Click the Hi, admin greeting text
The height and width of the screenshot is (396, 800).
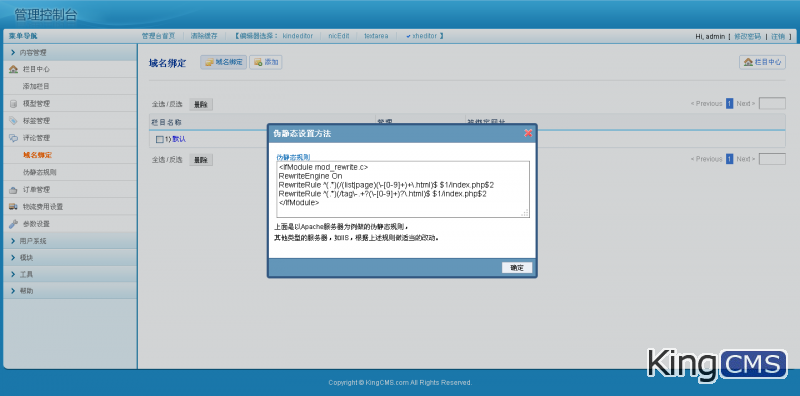point(710,37)
